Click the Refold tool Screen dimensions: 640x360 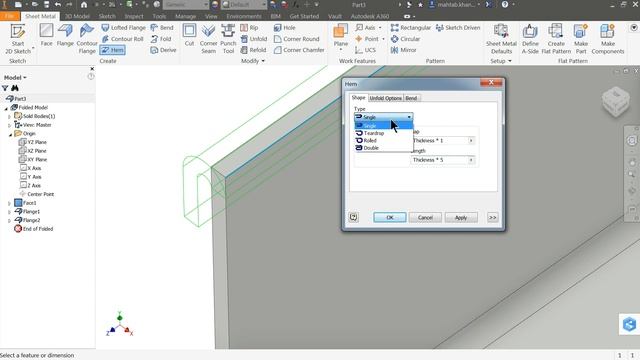pyautogui.click(x=253, y=50)
